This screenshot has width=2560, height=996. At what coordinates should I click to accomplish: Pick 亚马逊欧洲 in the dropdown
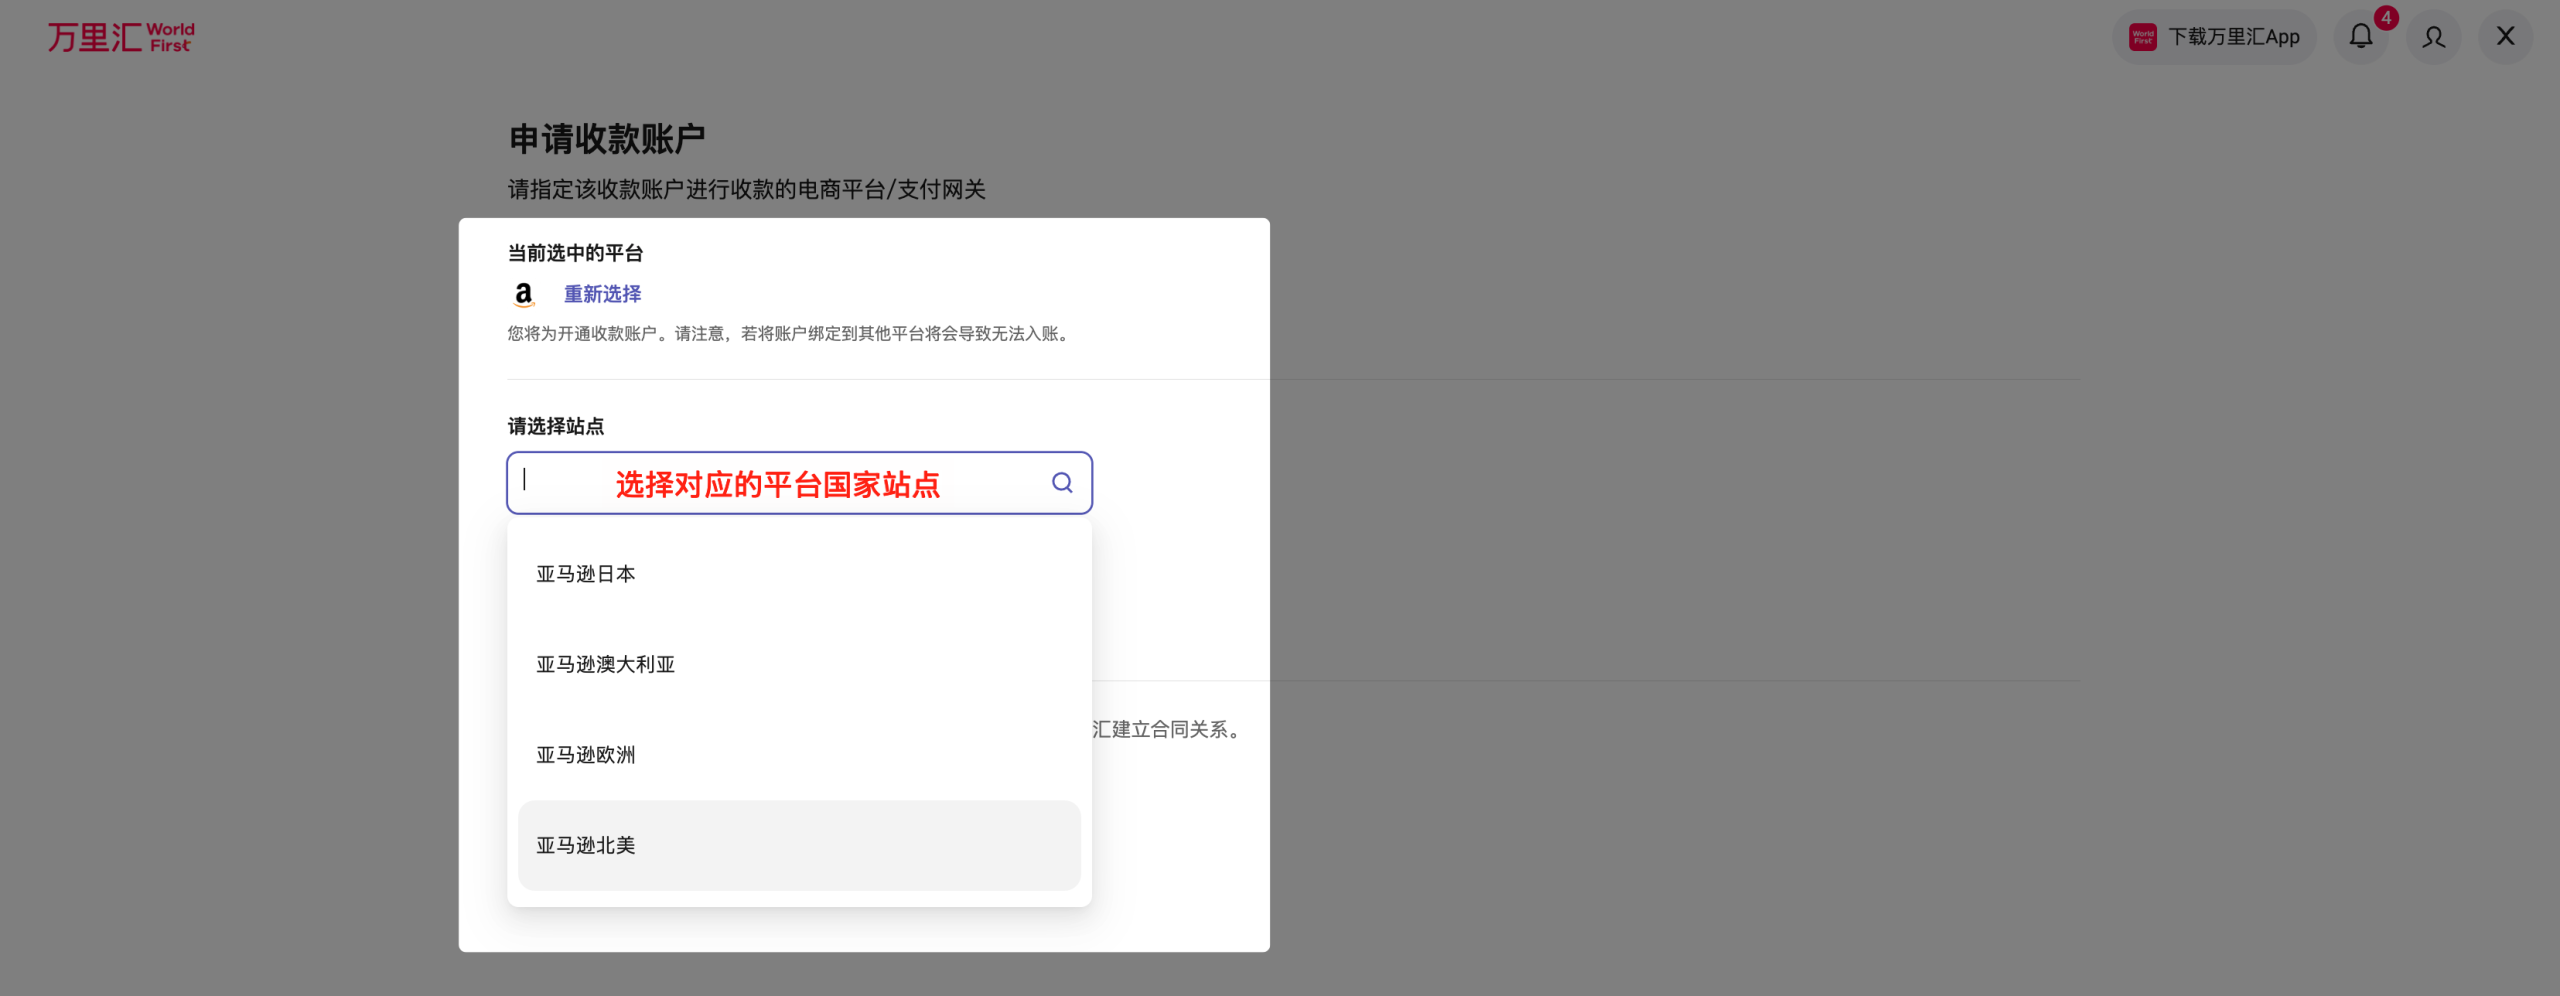click(x=586, y=755)
